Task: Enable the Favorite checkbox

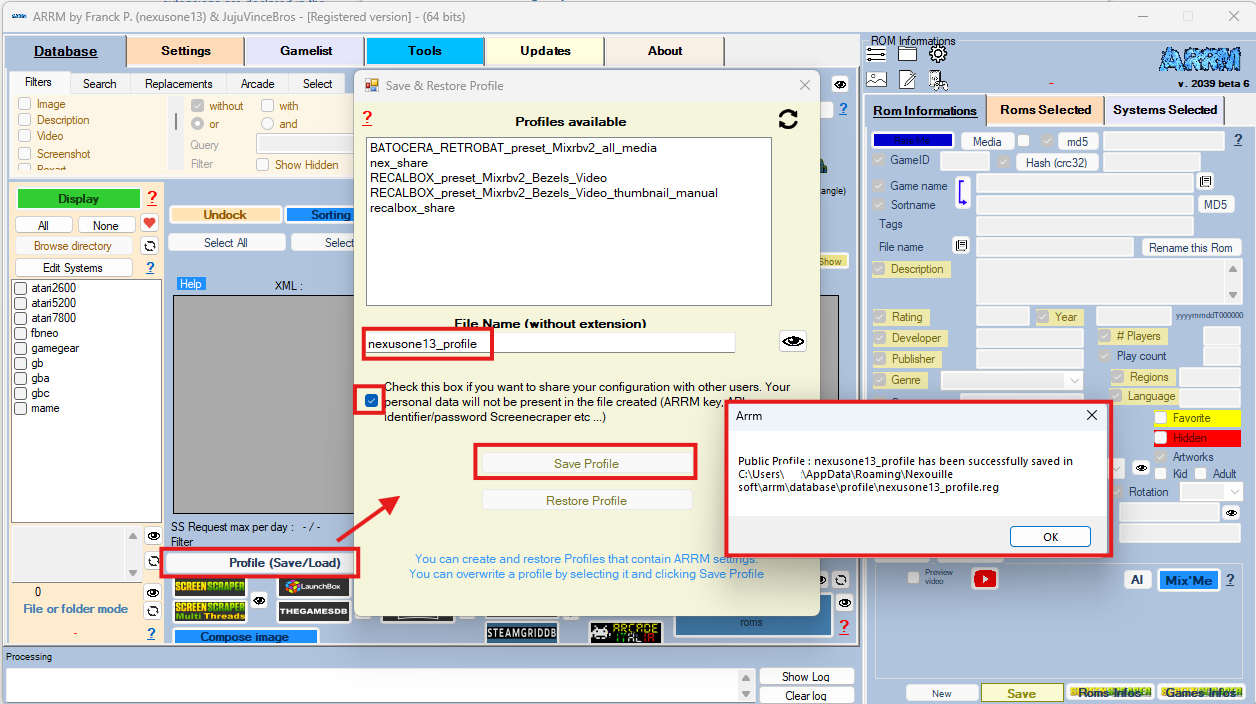Action: (1161, 418)
